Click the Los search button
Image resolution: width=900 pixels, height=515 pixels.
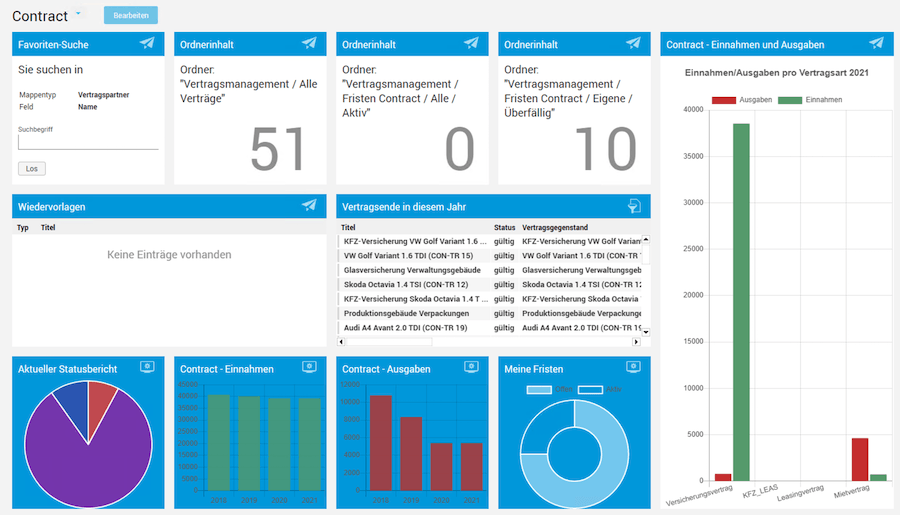[x=32, y=169]
